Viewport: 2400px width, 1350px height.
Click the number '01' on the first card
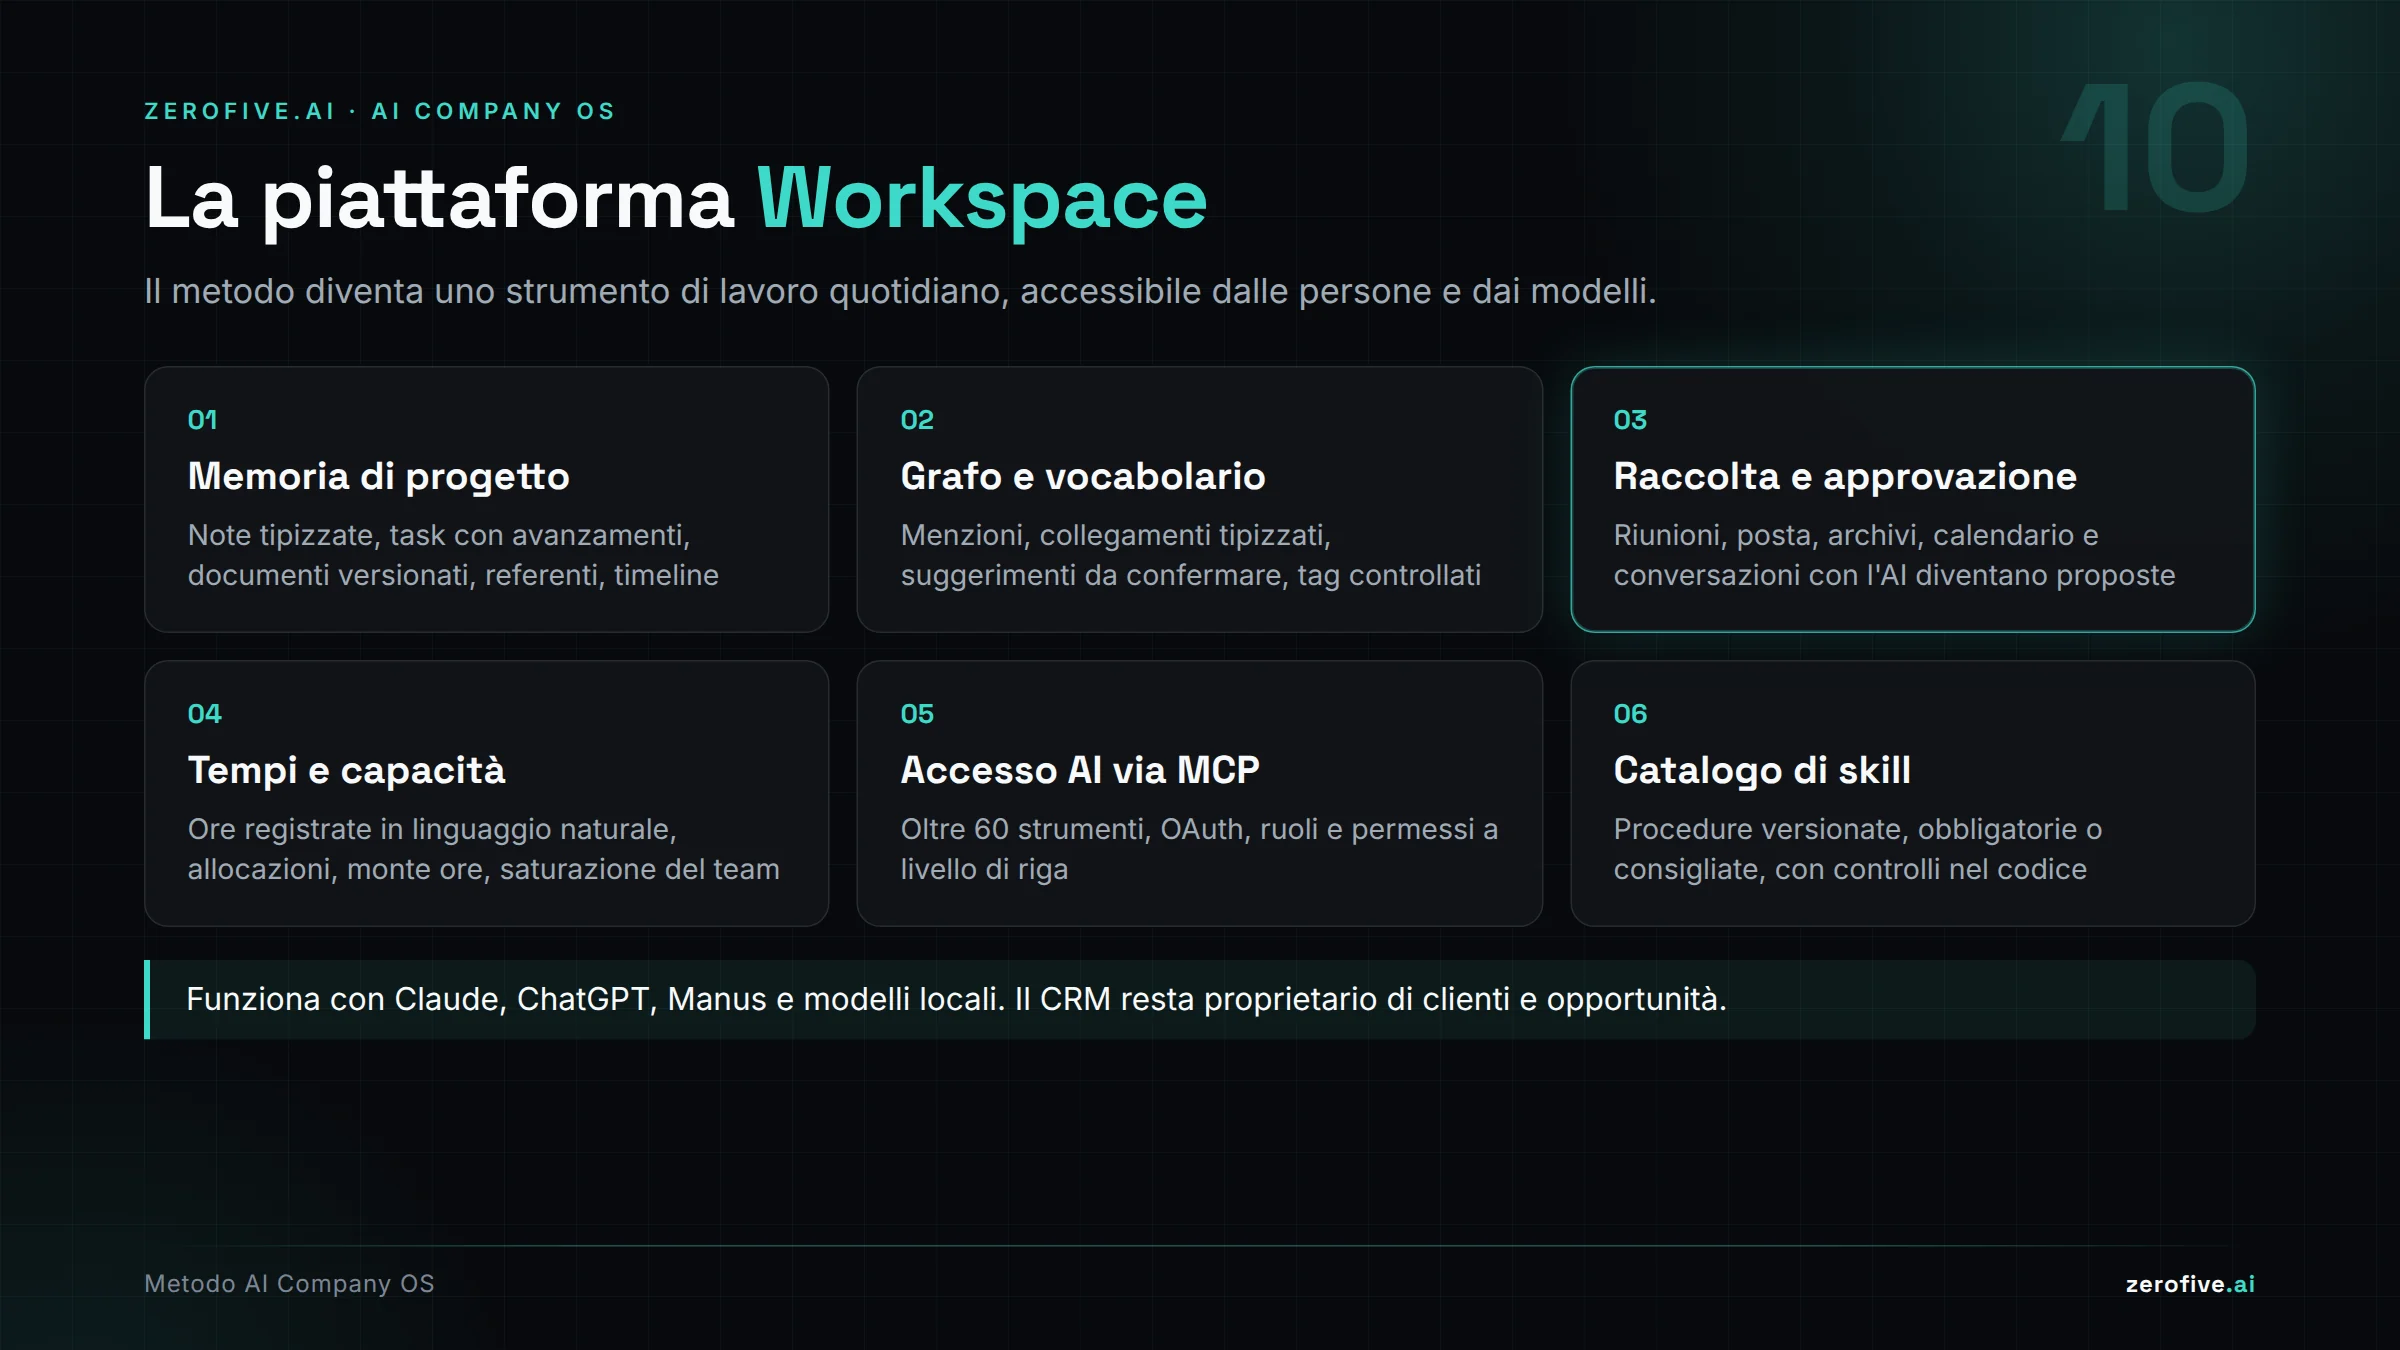click(203, 420)
